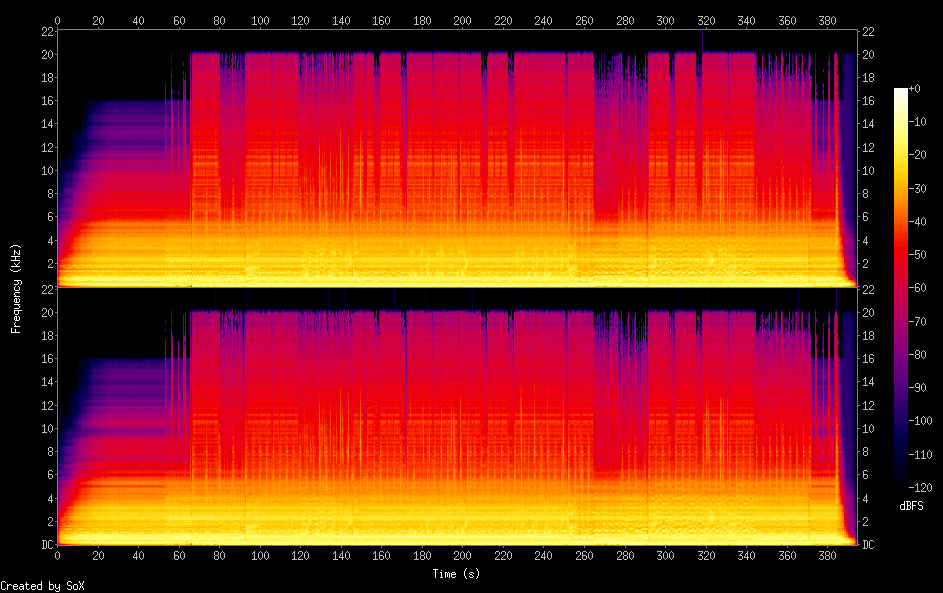The image size is (943, 593).
Task: Click the "DC" label on the bottom left axis
Action: 46,545
